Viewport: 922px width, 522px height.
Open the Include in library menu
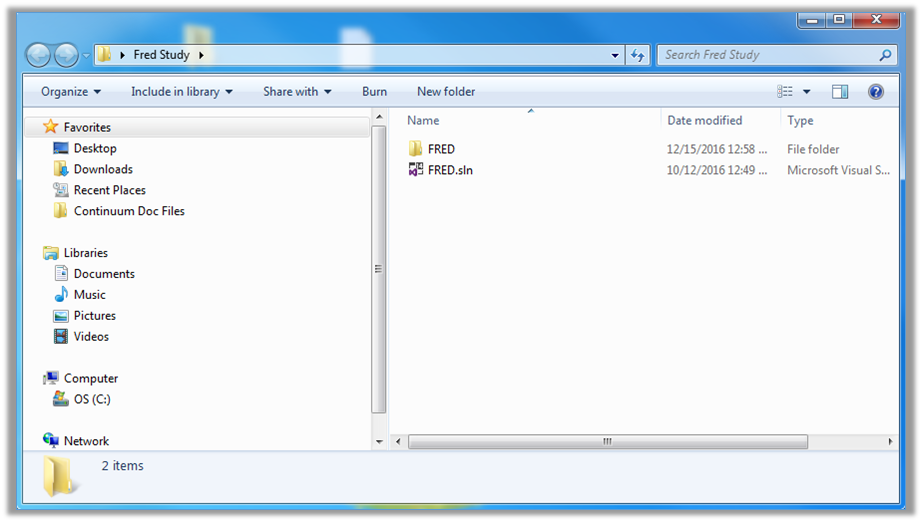click(x=182, y=92)
